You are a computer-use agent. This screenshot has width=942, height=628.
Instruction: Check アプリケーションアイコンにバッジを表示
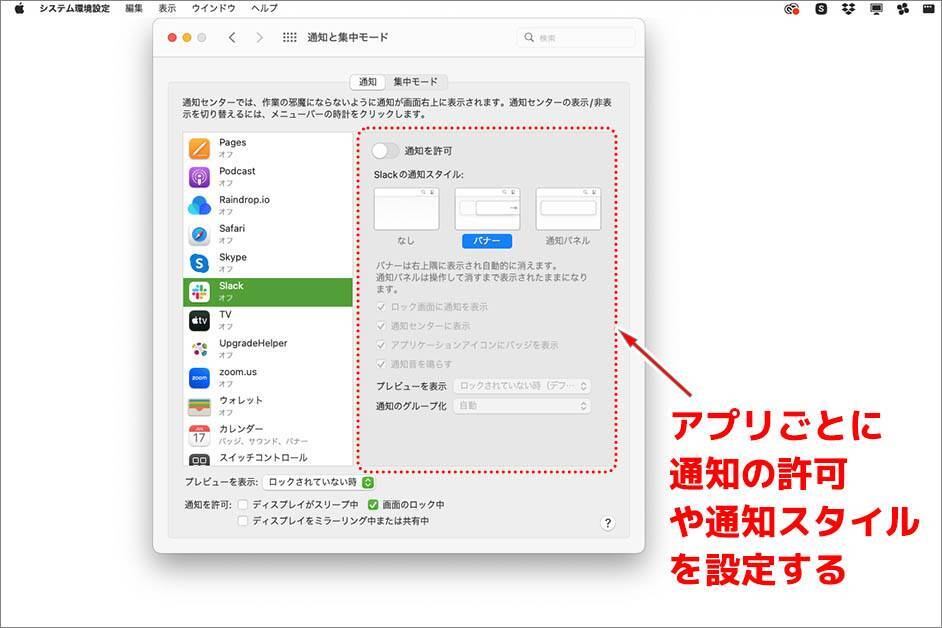point(381,345)
